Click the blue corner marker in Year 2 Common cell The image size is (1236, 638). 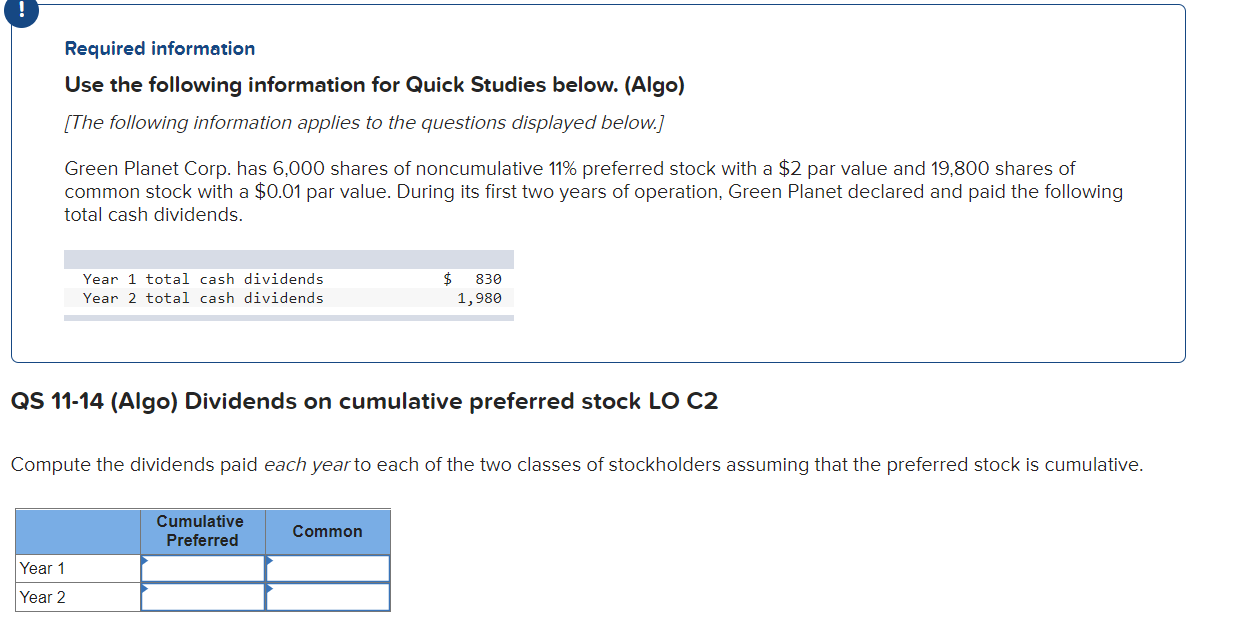click(x=268, y=590)
